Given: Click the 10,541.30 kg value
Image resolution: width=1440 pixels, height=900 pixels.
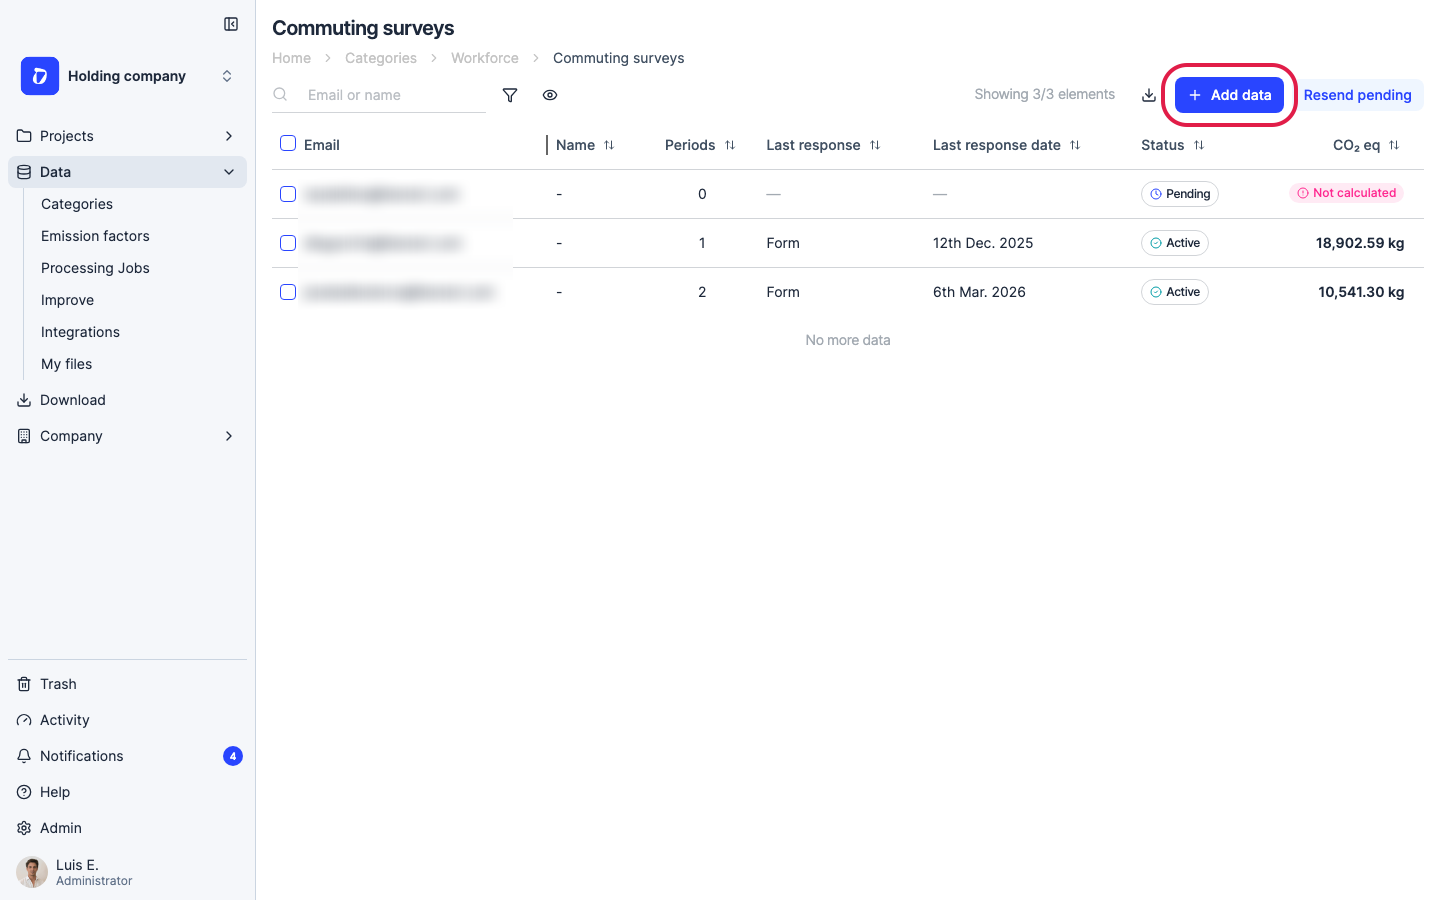Looking at the screenshot, I should (1361, 292).
